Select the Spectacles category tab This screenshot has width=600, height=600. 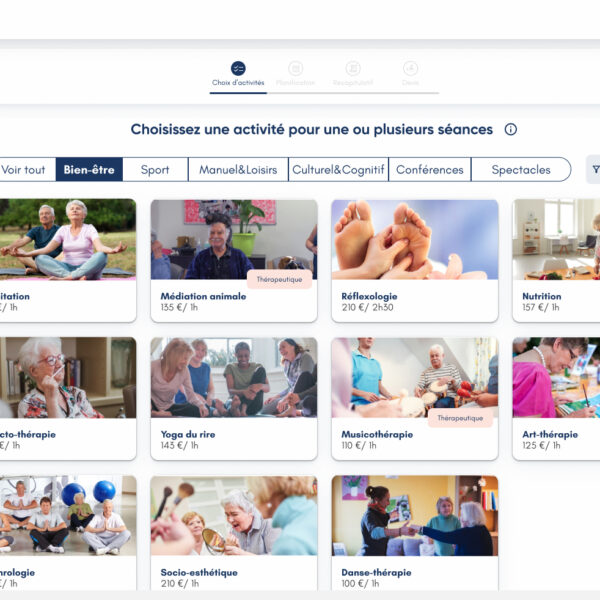coord(521,169)
